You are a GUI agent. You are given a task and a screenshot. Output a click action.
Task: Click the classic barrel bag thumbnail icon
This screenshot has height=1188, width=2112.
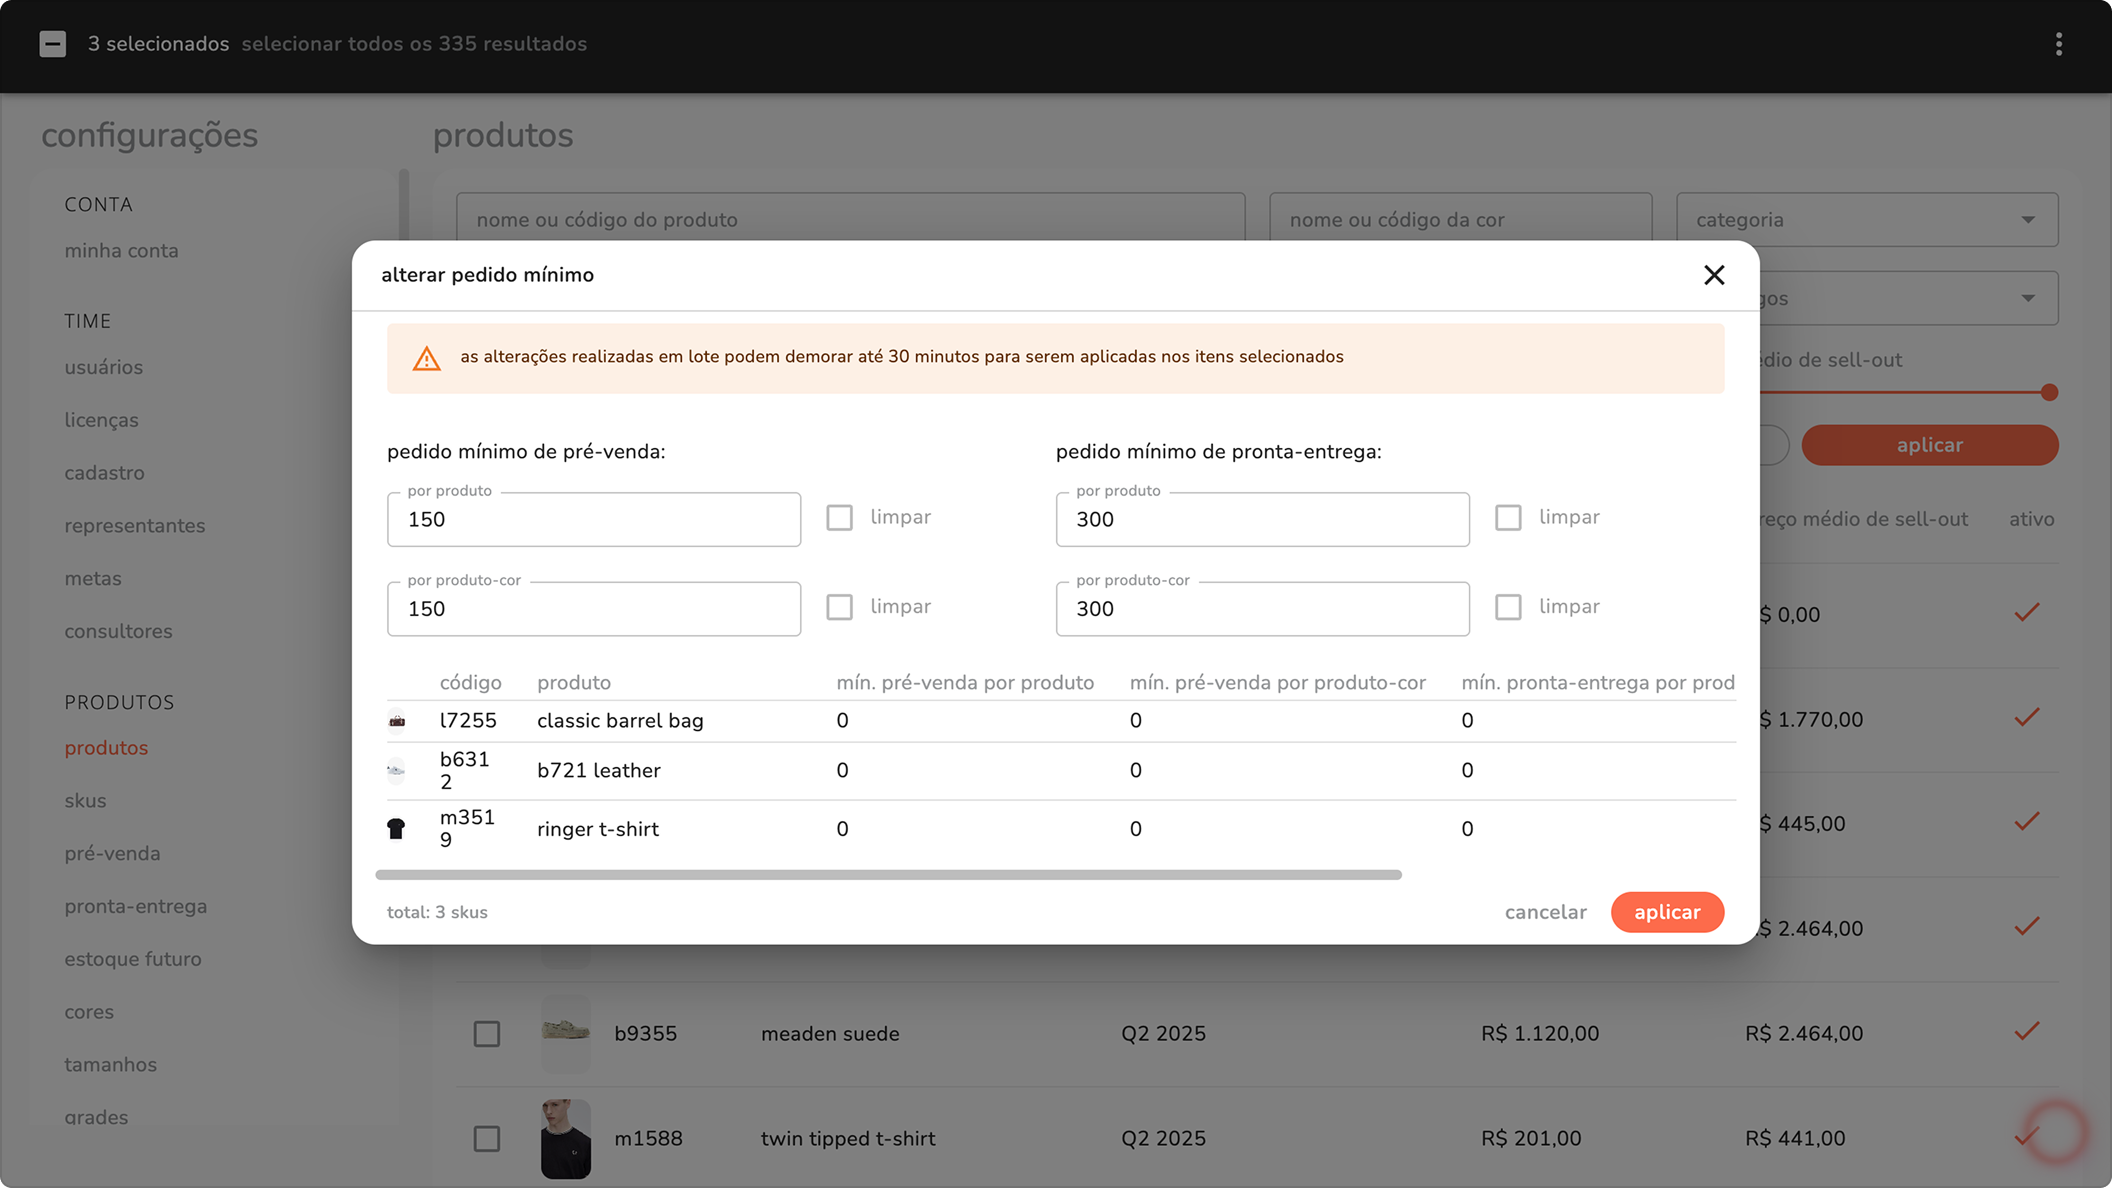pos(397,721)
